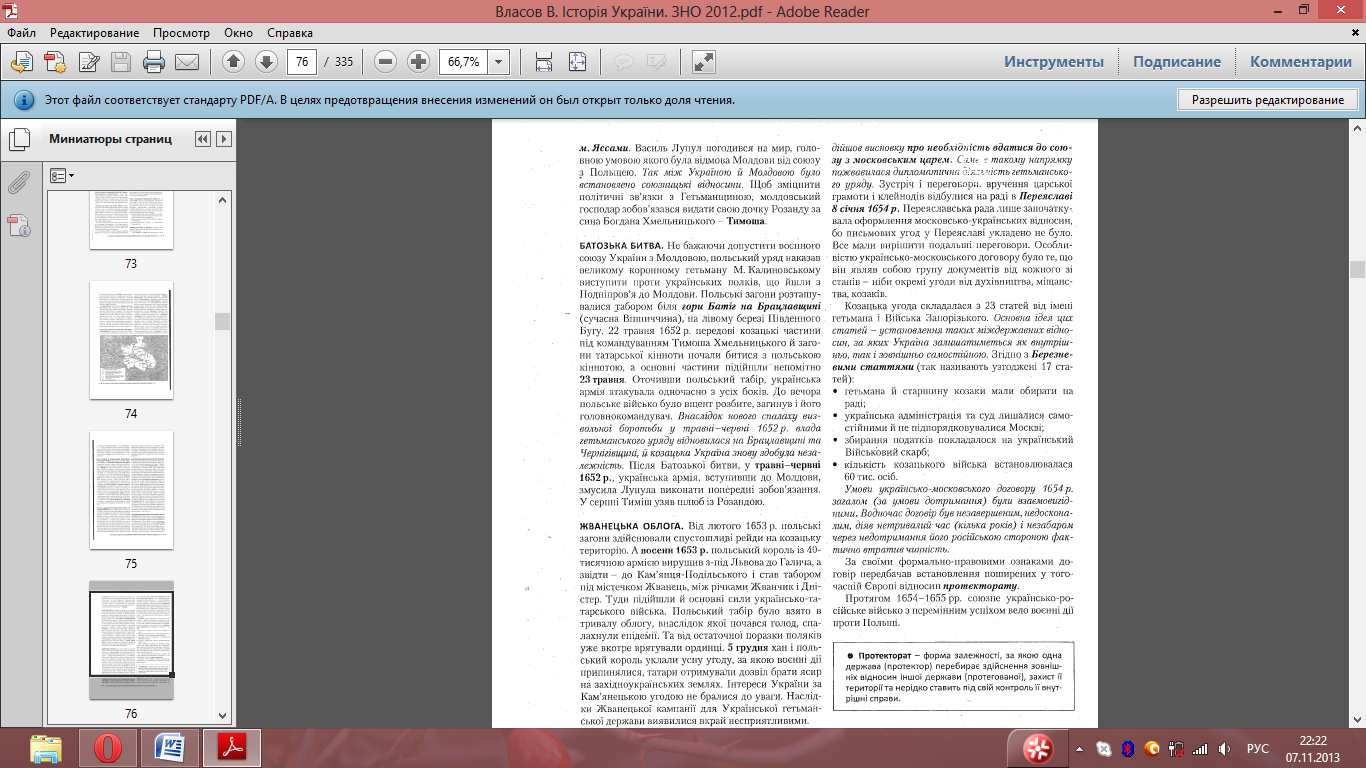Click the thumbnails panel scrollbar thumb
This screenshot has width=1366, height=768.
pos(223,321)
